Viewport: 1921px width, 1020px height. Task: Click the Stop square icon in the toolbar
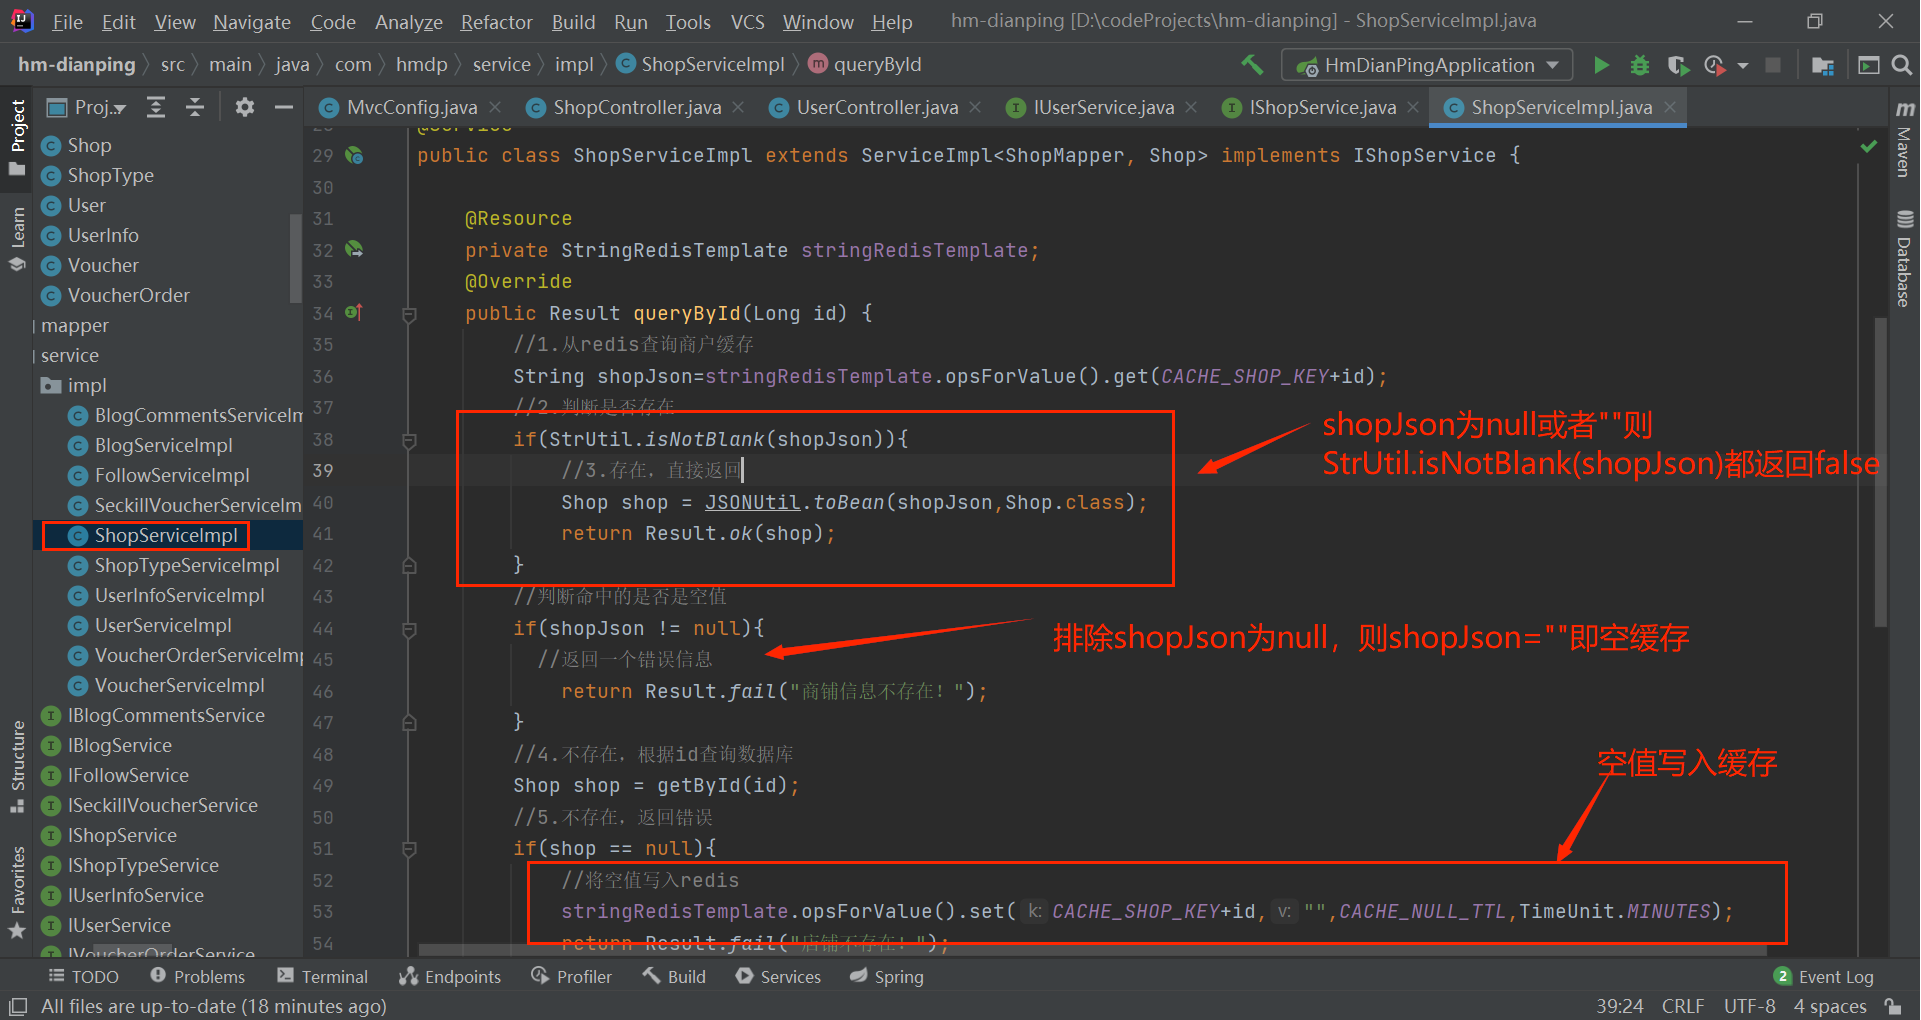[x=1773, y=65]
